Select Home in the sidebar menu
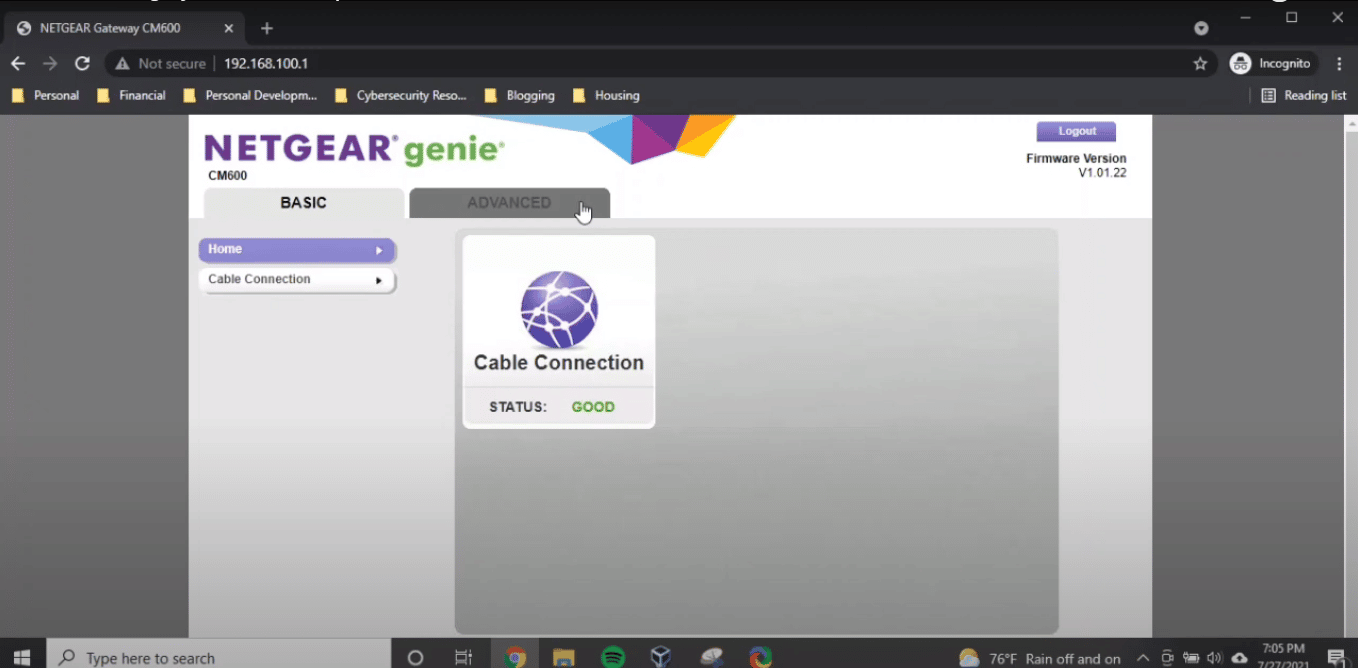The width and height of the screenshot is (1358, 668). point(296,250)
